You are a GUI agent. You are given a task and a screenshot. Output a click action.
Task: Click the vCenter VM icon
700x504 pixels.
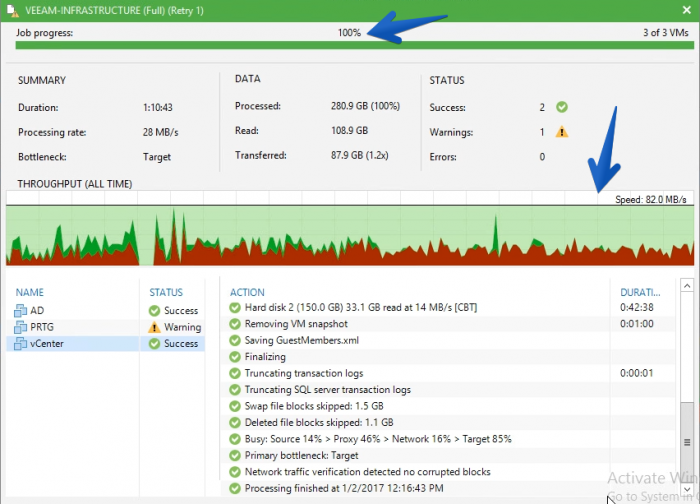point(20,343)
